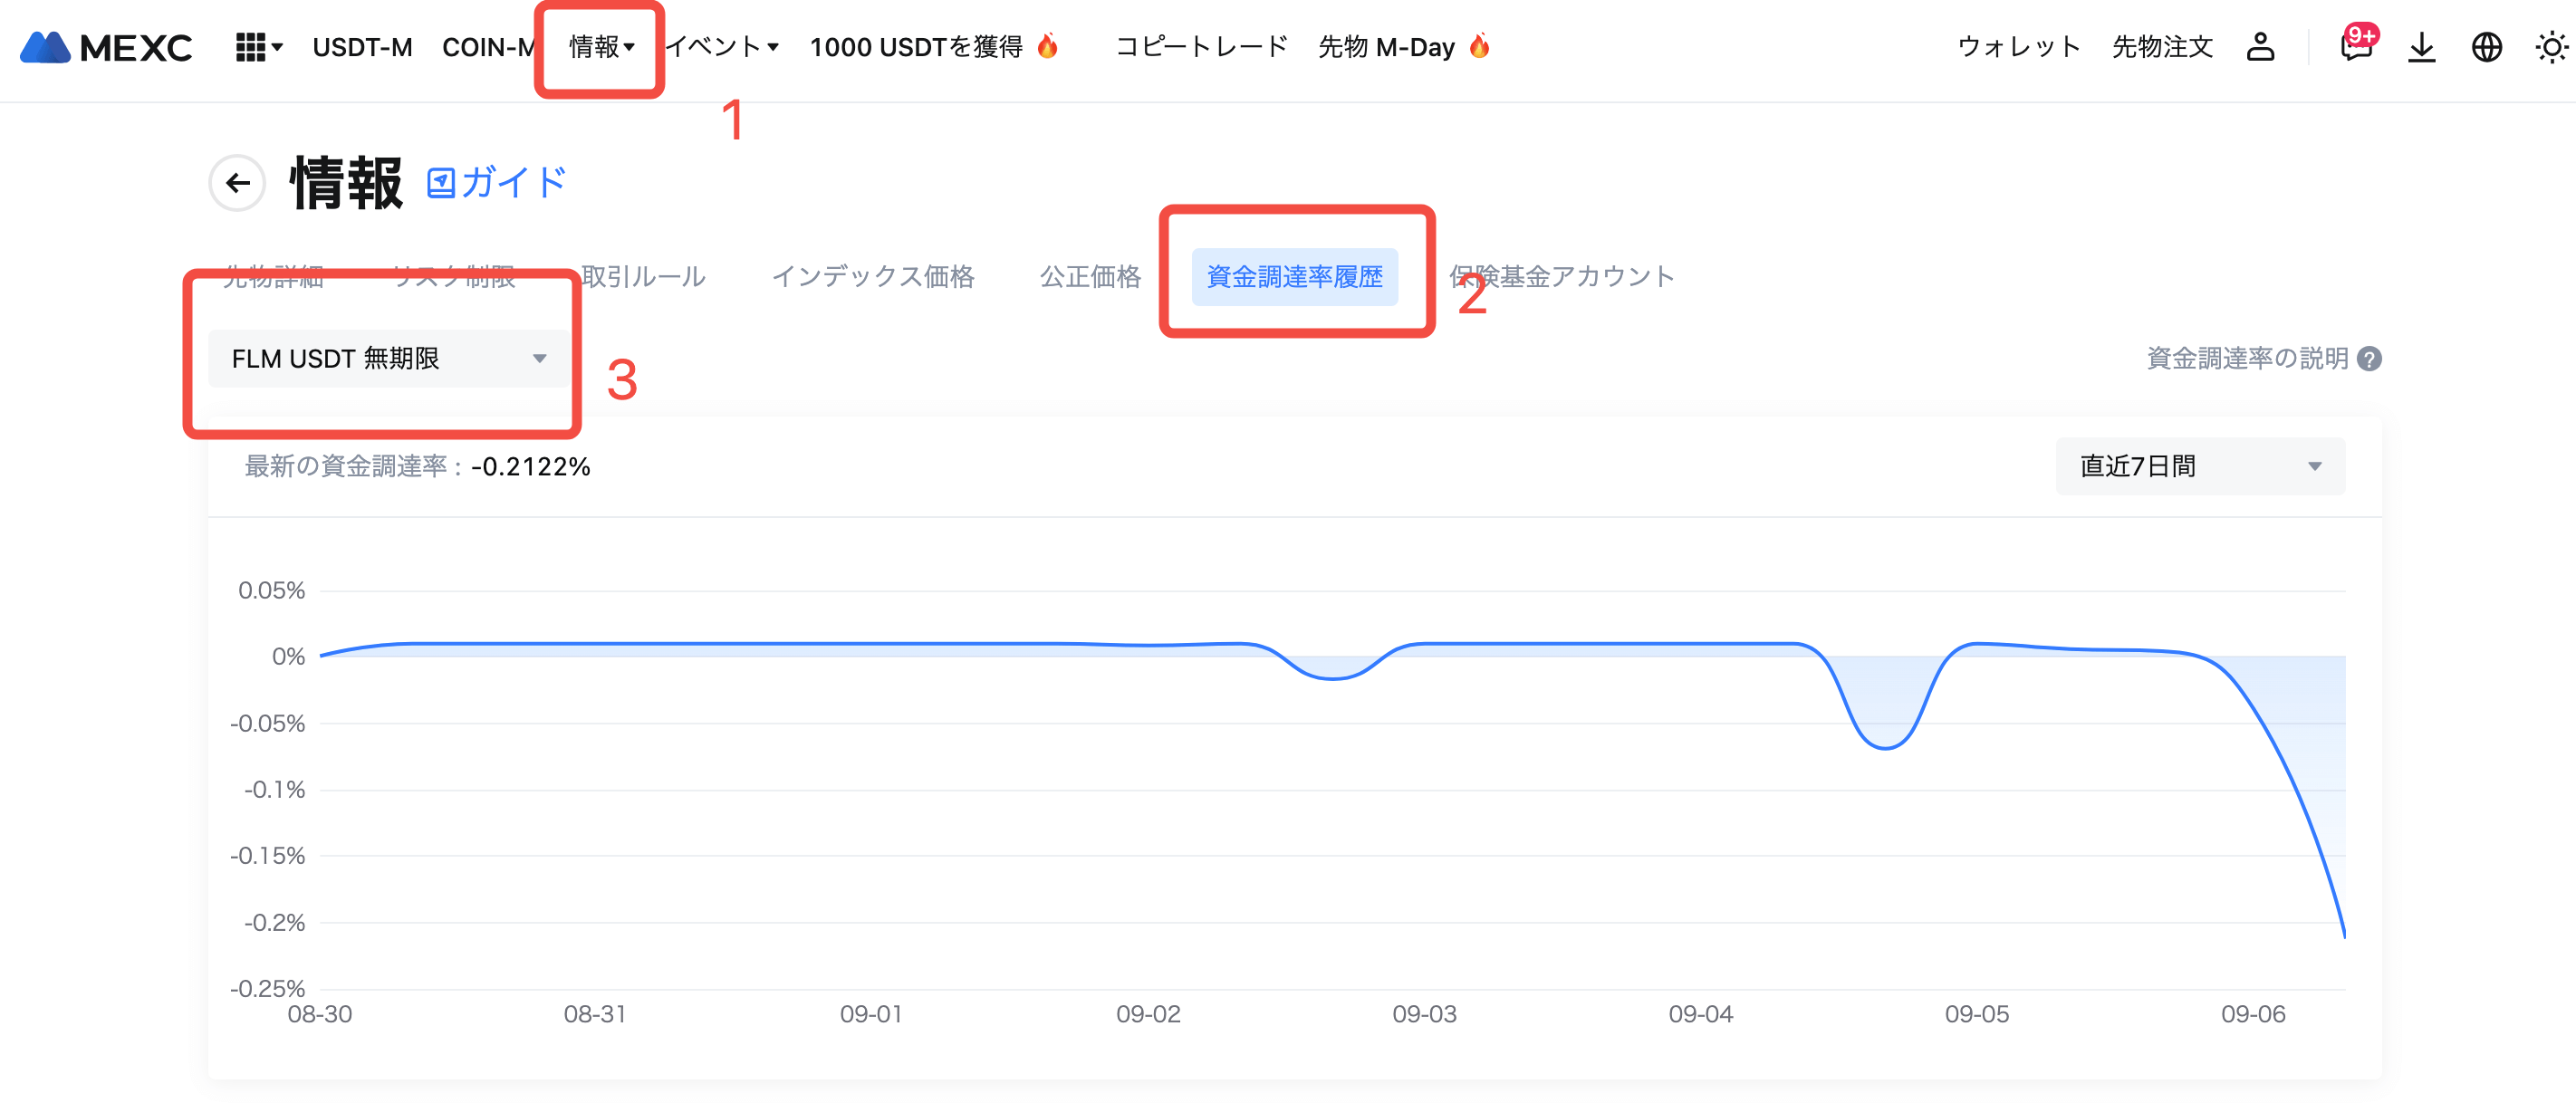This screenshot has height=1103, width=2576.
Task: Expand the イベント menu
Action: click(722, 47)
